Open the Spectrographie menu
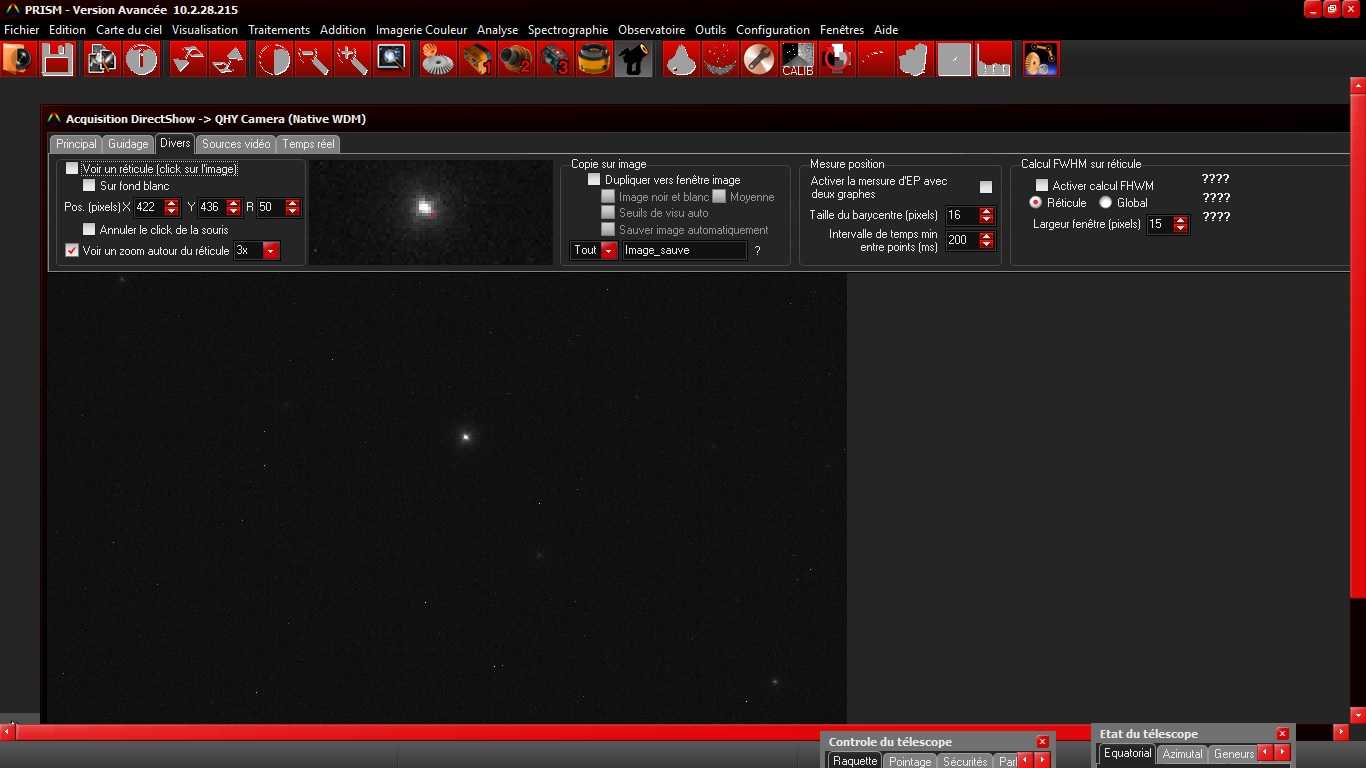This screenshot has height=768, width=1366. 567,30
